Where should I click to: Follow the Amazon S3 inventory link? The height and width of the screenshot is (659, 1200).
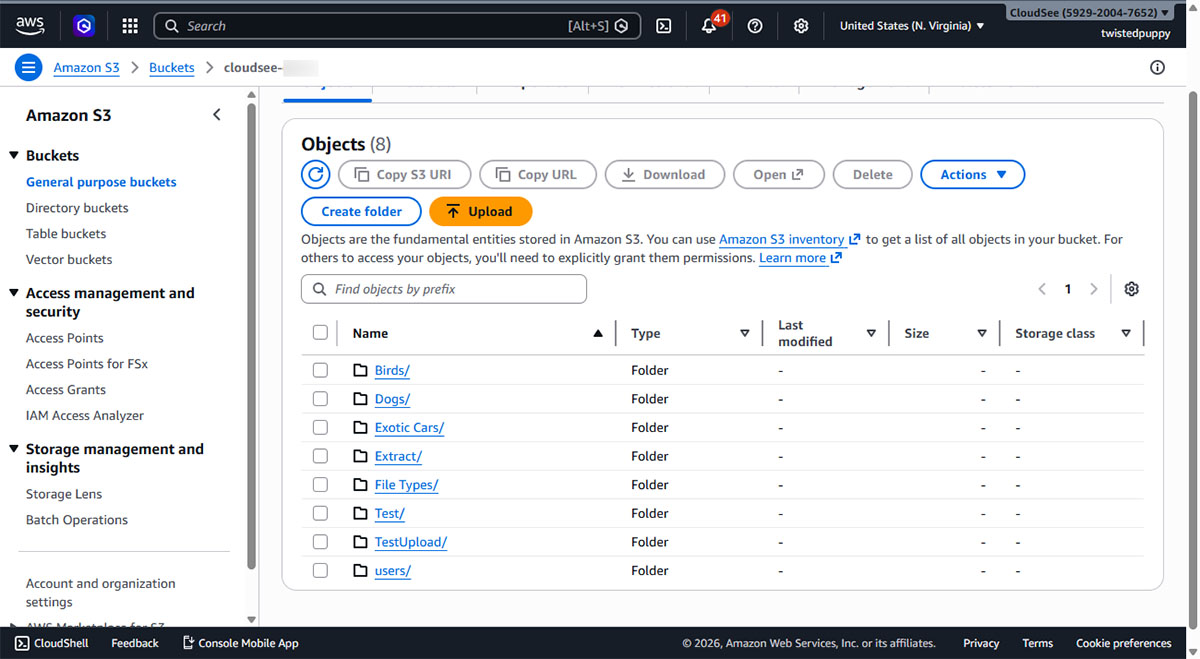coord(790,240)
